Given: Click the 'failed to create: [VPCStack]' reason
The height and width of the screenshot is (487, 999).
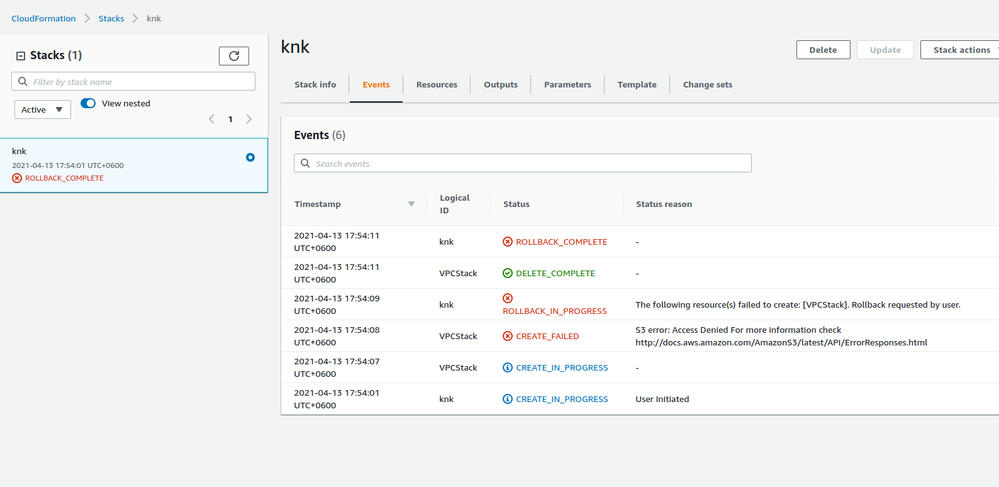Looking at the screenshot, I should point(798,305).
